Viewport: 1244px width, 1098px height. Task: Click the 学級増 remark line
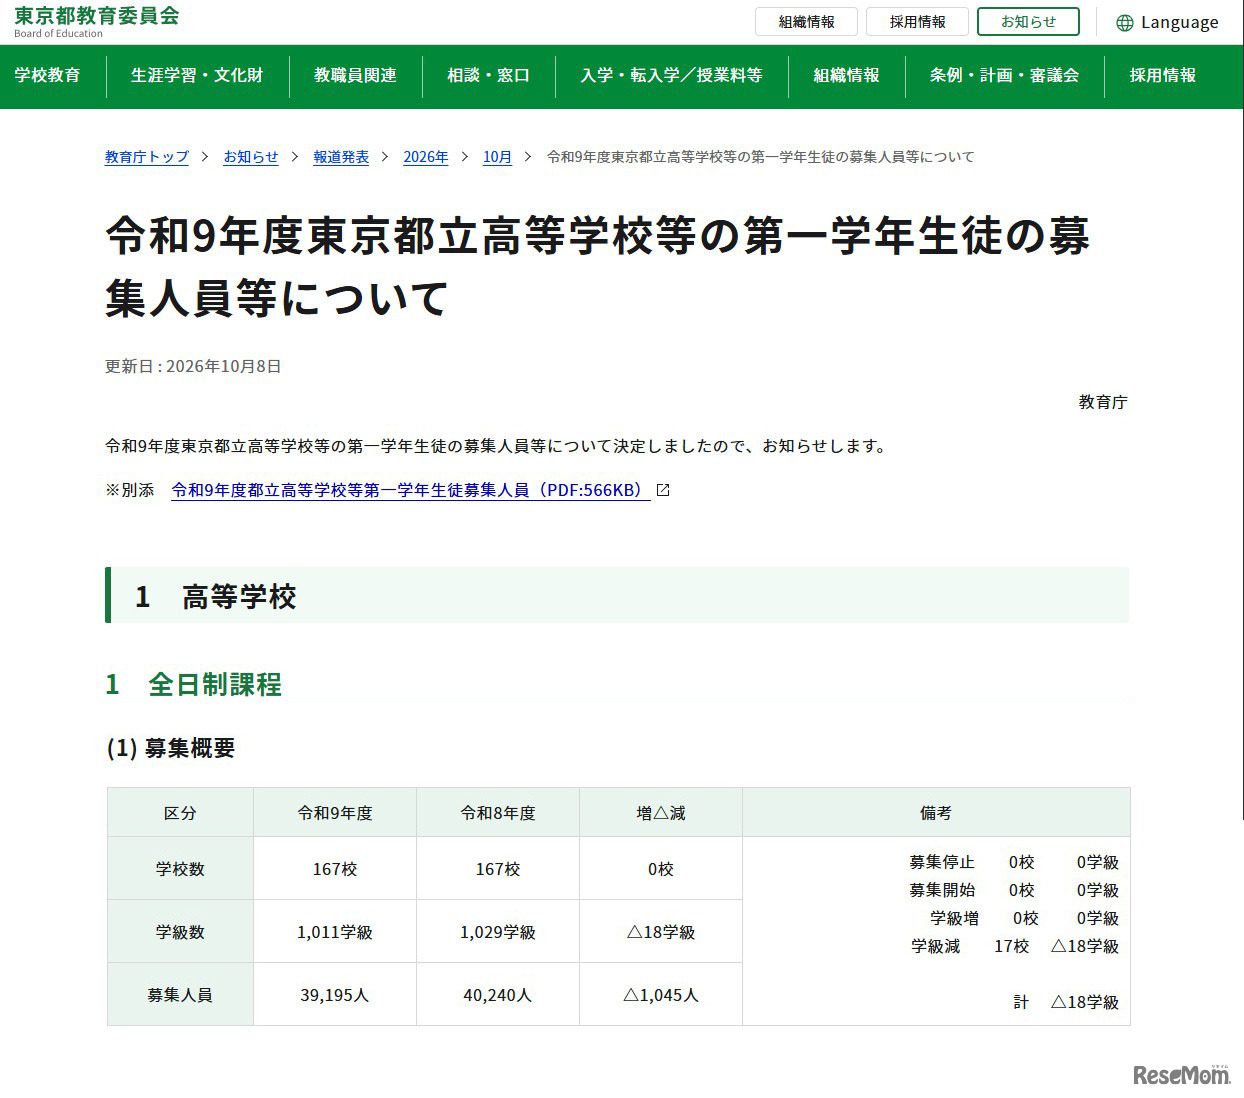[1025, 918]
